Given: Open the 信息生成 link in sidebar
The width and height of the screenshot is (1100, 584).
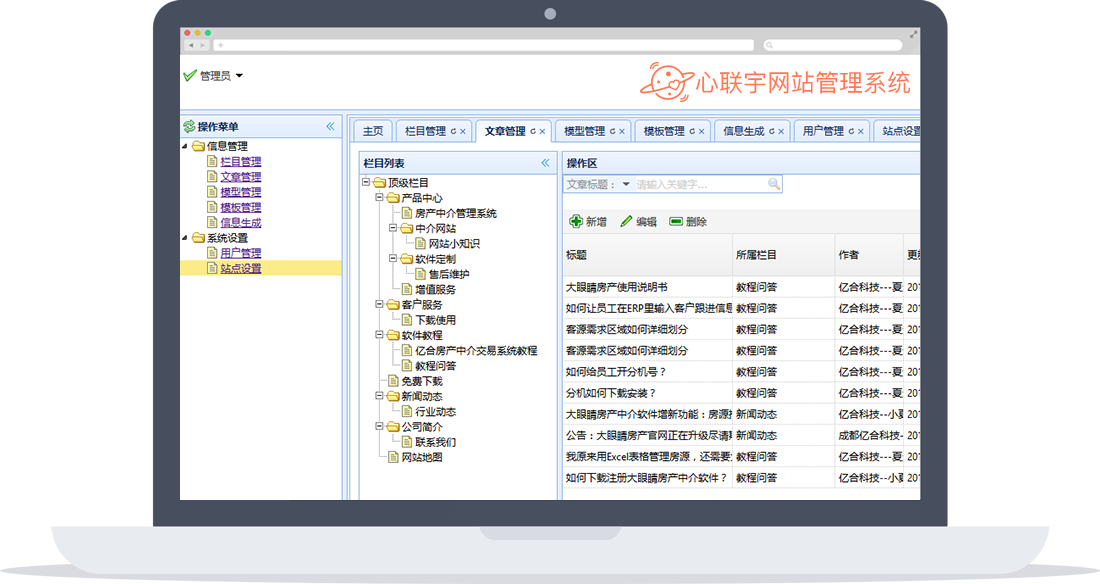Looking at the screenshot, I should pyautogui.click(x=240, y=223).
